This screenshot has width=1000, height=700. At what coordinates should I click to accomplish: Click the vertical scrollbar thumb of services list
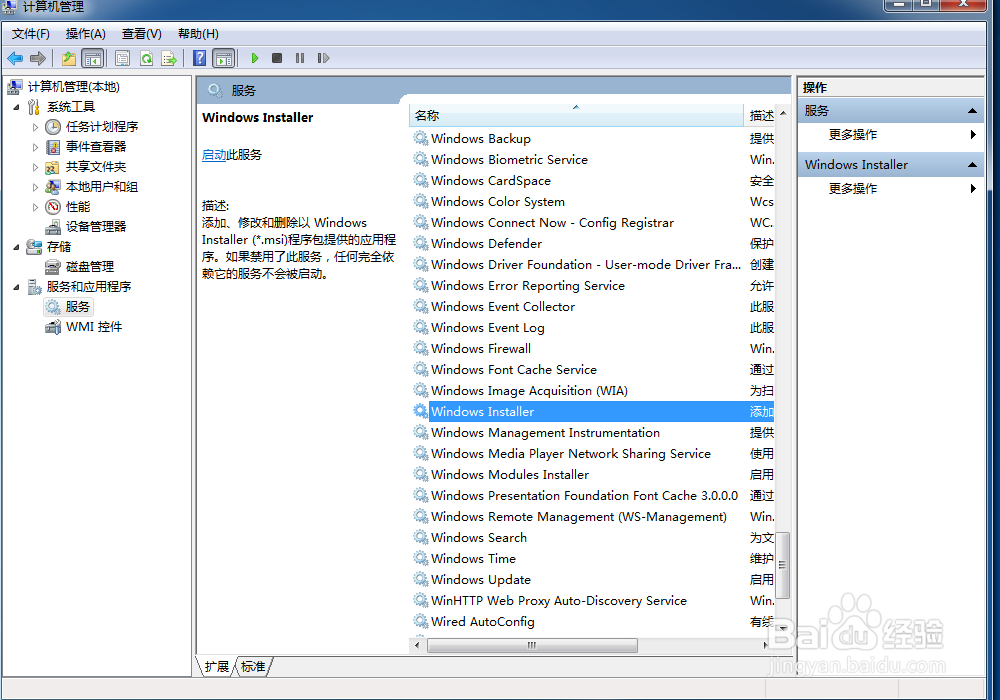(783, 565)
